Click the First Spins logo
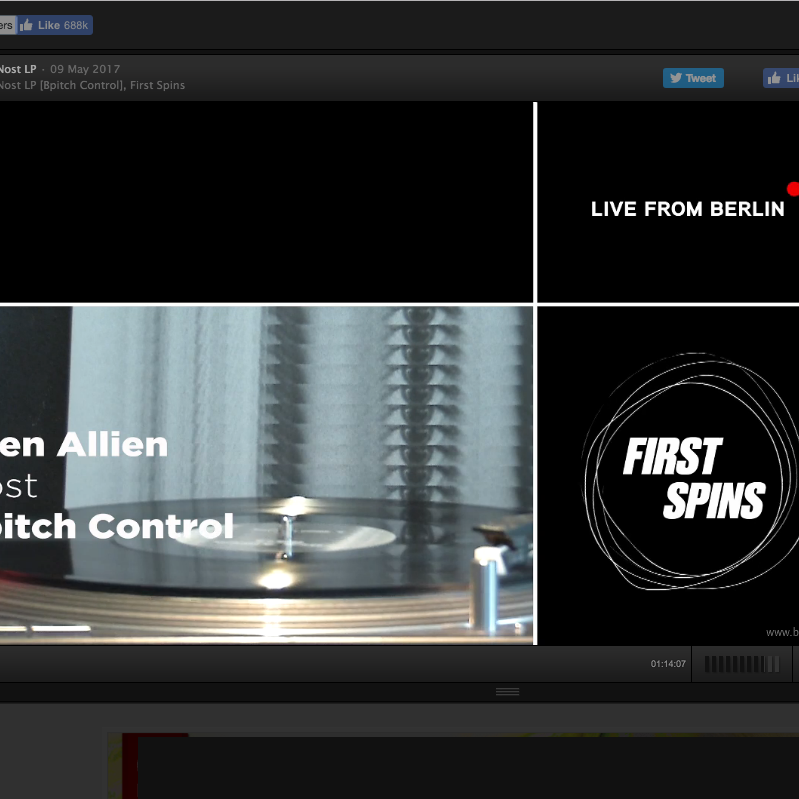Screen dimensions: 799x799 691,471
